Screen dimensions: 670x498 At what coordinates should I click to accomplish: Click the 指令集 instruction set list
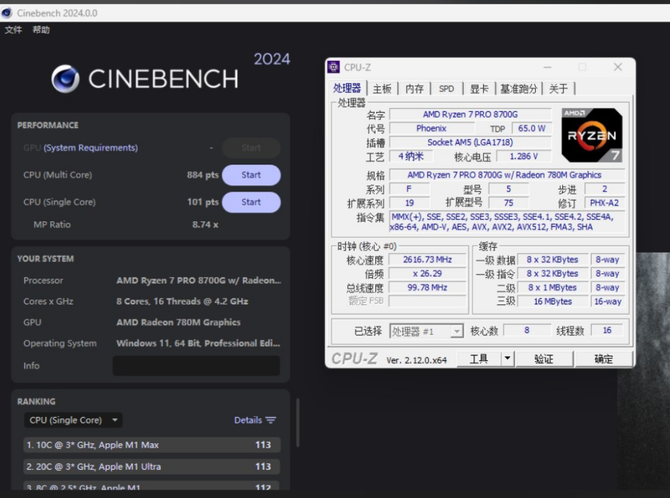pyautogui.click(x=507, y=222)
